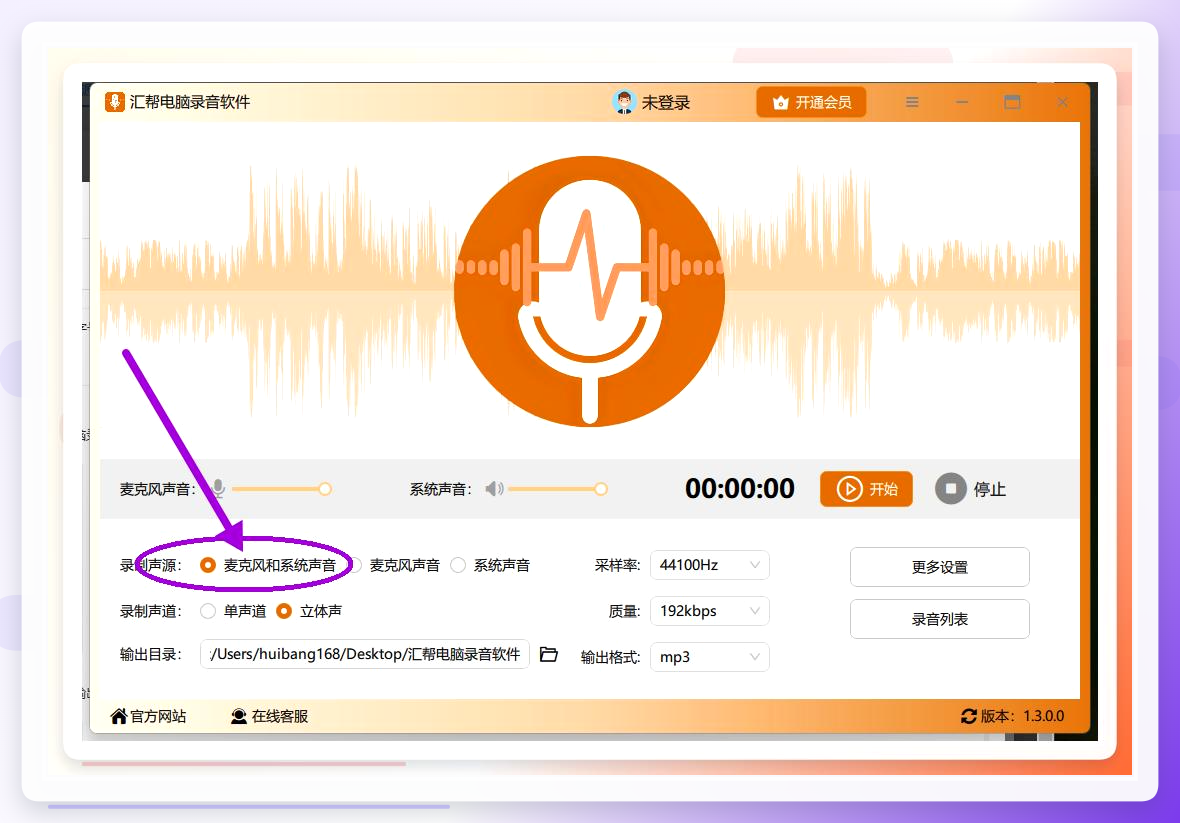The height and width of the screenshot is (823, 1180).
Task: Maximize the recorder window
Action: pos(1012,102)
